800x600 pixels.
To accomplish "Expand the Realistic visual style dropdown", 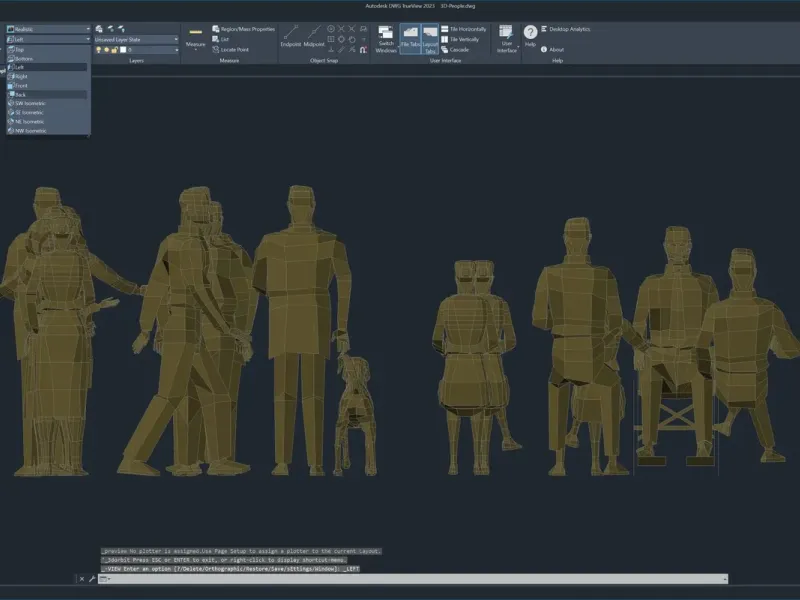I will pos(48,29).
